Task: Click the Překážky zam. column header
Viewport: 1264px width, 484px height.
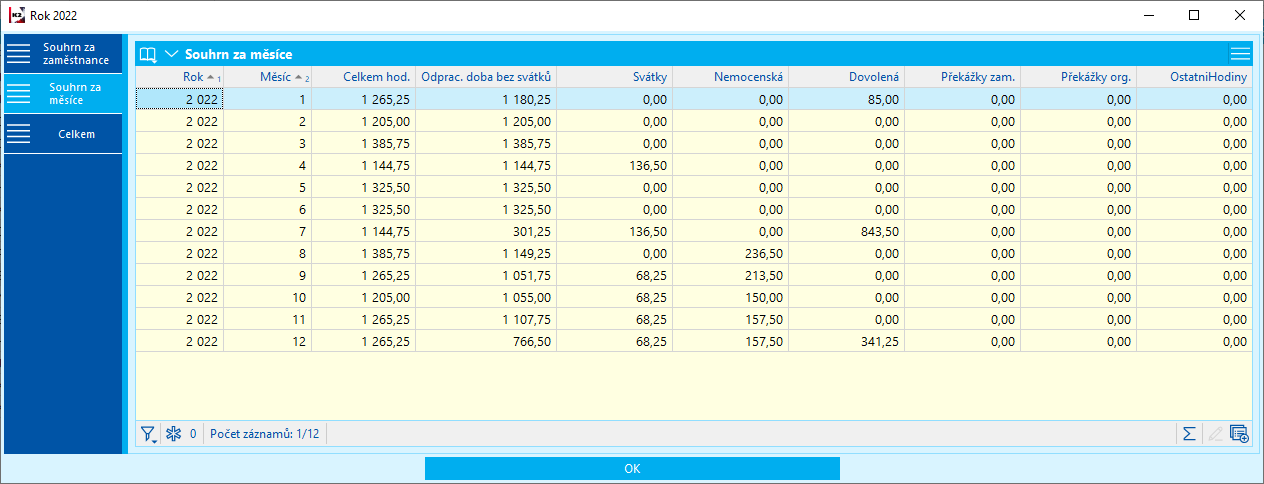Action: click(x=962, y=77)
